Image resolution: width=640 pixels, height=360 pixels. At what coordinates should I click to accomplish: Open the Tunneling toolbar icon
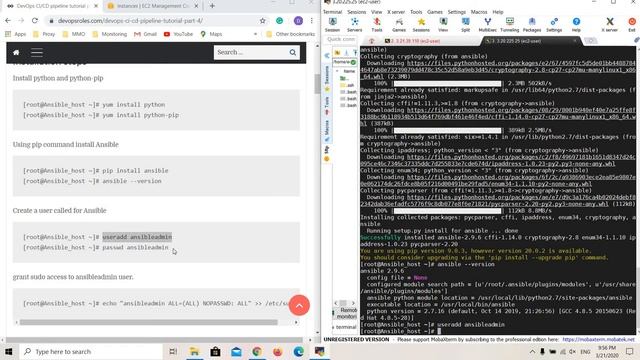pyautogui.click(x=509, y=24)
